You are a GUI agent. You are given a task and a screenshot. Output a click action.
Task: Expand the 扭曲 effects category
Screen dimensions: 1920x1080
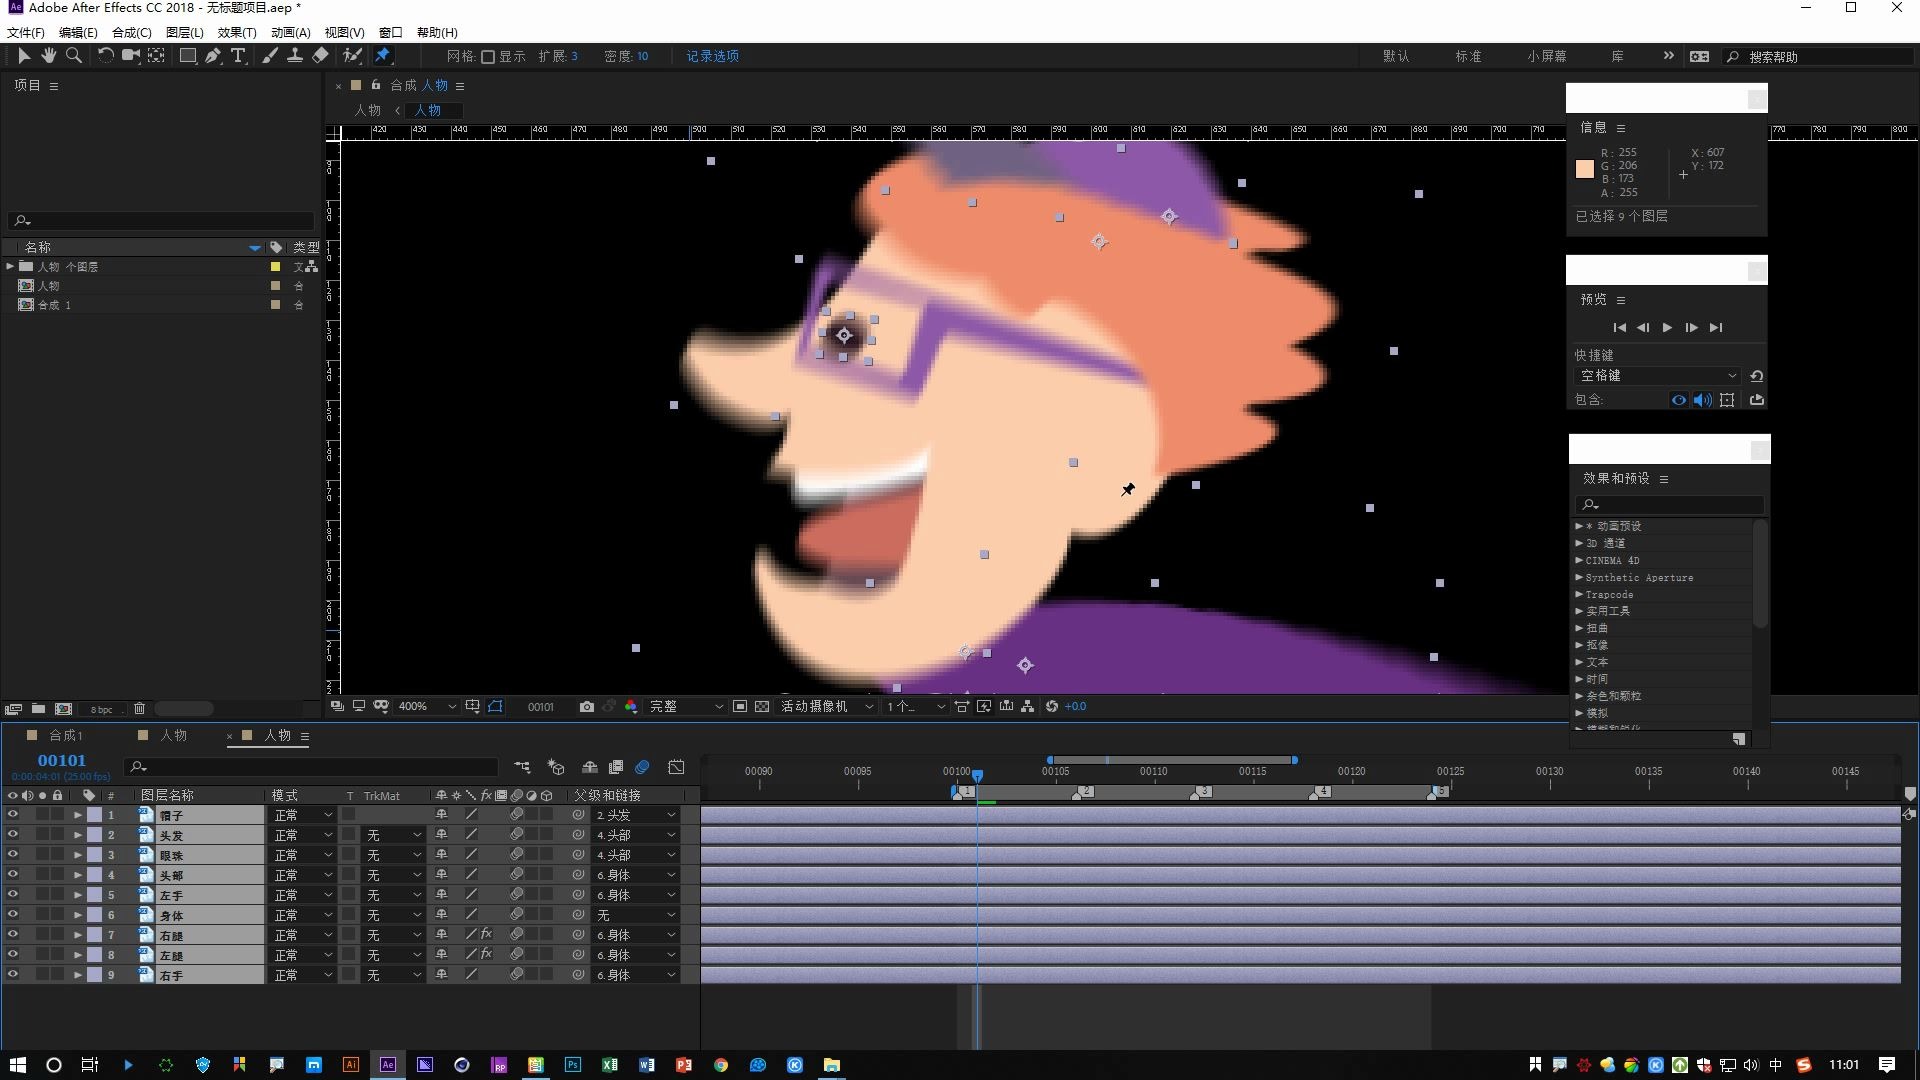point(1580,628)
